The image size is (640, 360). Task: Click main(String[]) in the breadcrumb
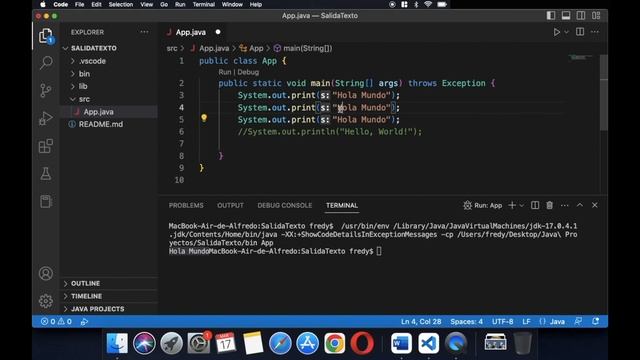pyautogui.click(x=303, y=48)
